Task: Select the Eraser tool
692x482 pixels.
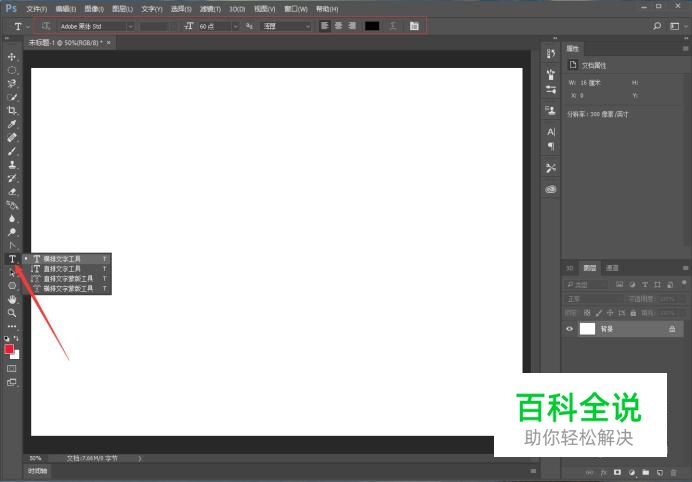Action: tap(12, 191)
